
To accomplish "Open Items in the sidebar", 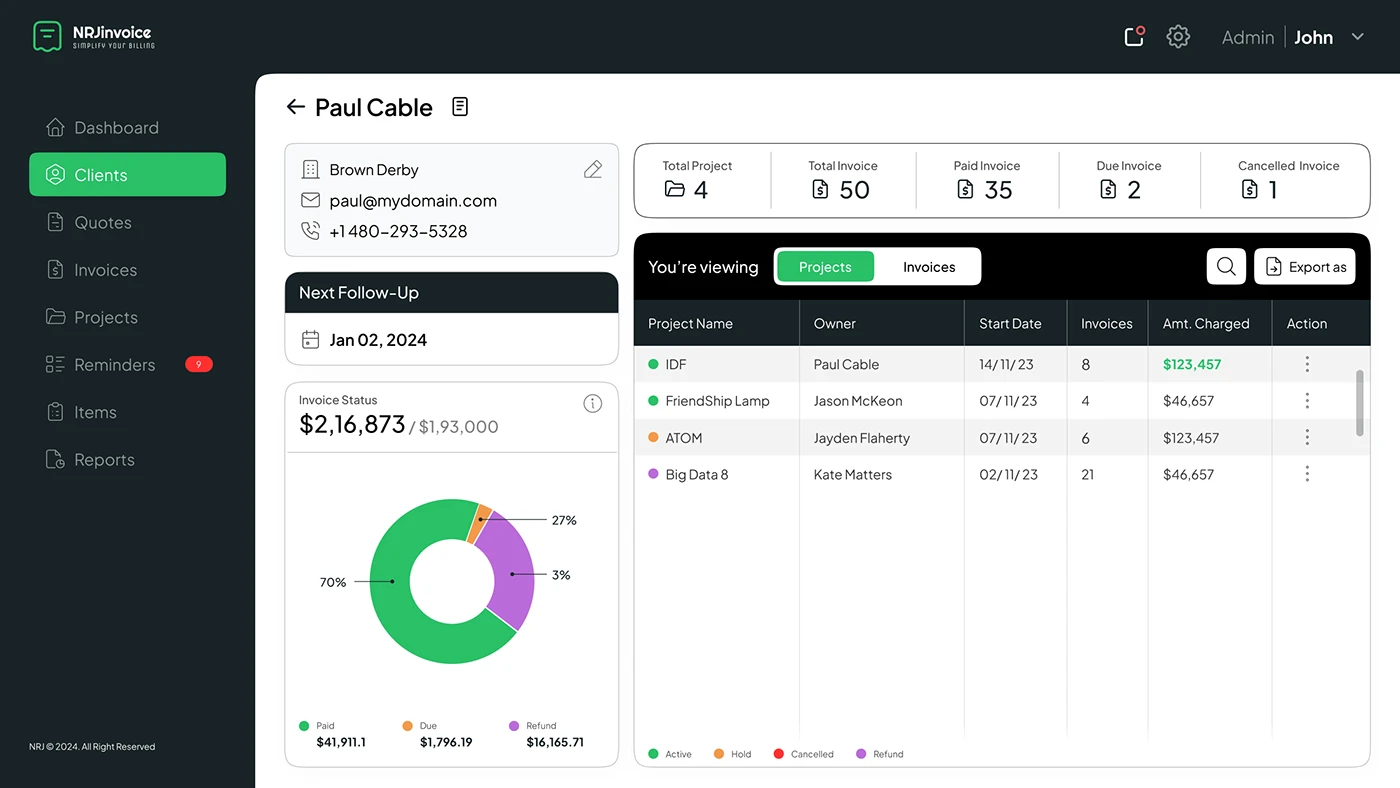I will 81,412.
